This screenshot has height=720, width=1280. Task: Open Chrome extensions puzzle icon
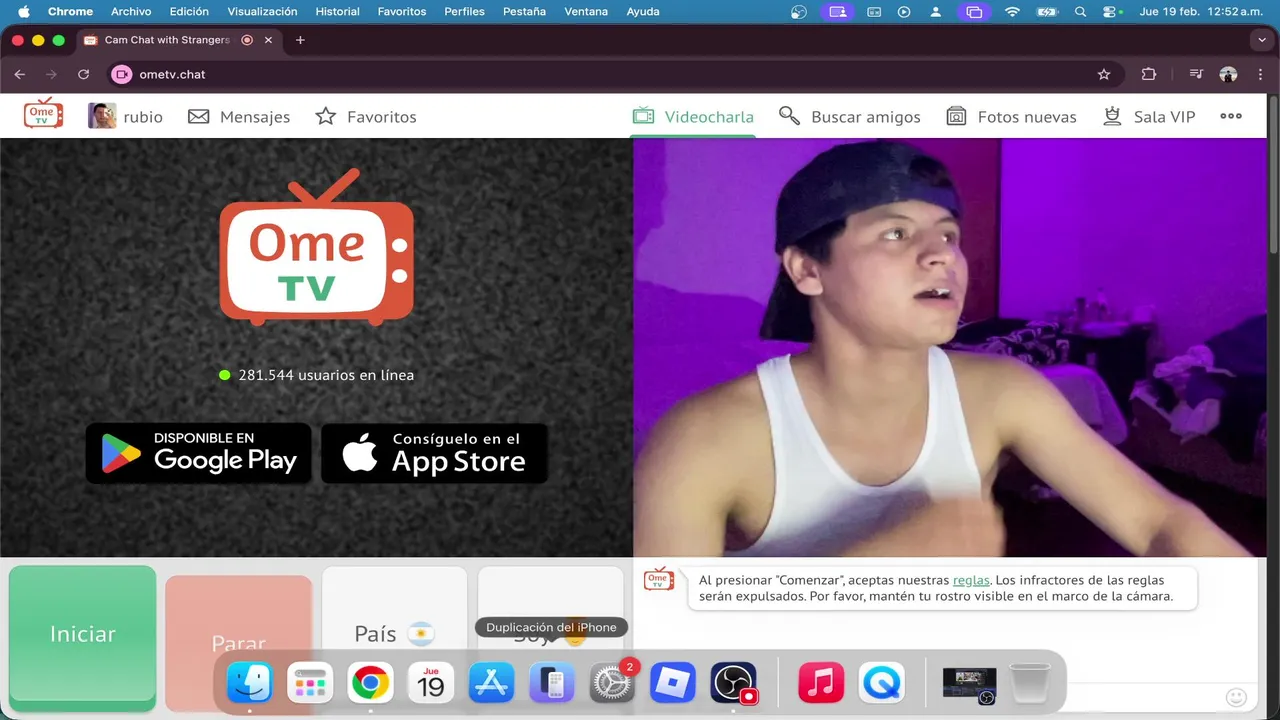pyautogui.click(x=1149, y=74)
